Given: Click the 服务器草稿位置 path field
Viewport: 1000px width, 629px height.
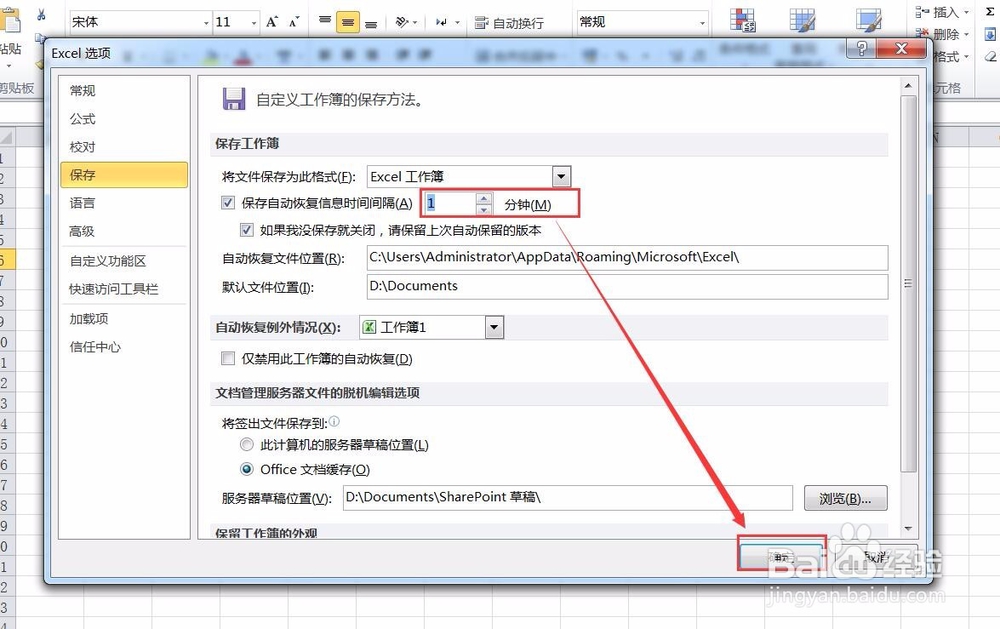Looking at the screenshot, I should click(x=568, y=498).
